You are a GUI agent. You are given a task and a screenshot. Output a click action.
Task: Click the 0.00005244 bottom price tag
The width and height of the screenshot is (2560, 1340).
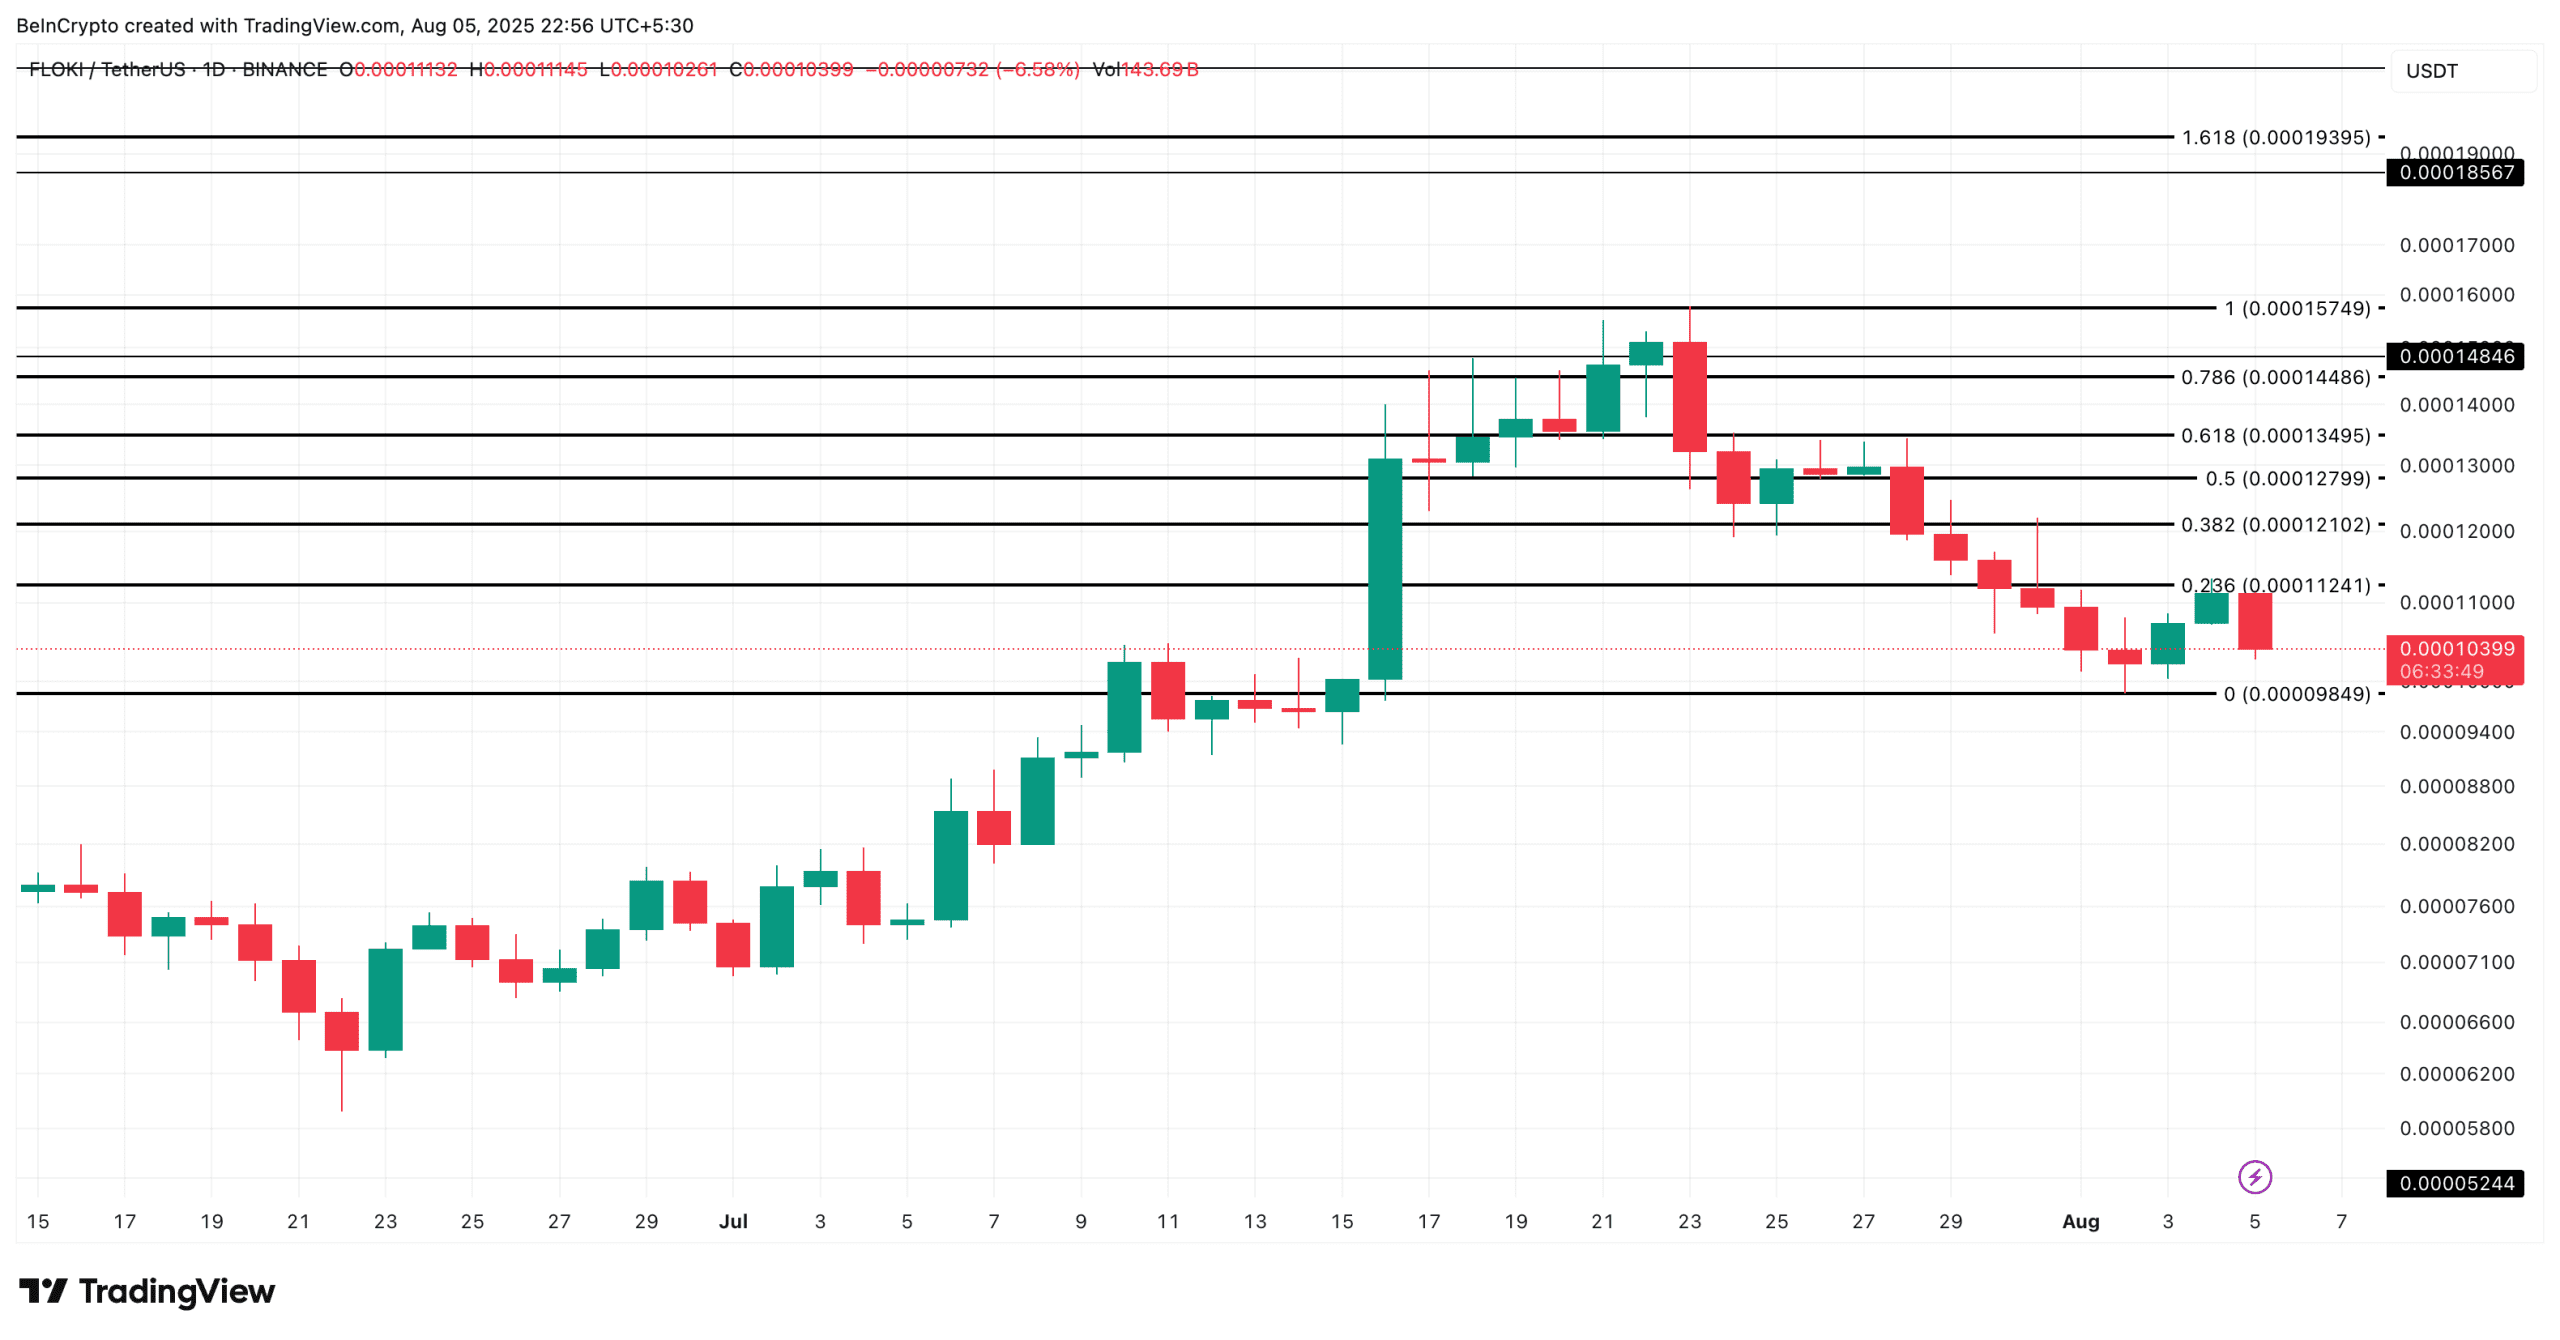(2455, 1183)
